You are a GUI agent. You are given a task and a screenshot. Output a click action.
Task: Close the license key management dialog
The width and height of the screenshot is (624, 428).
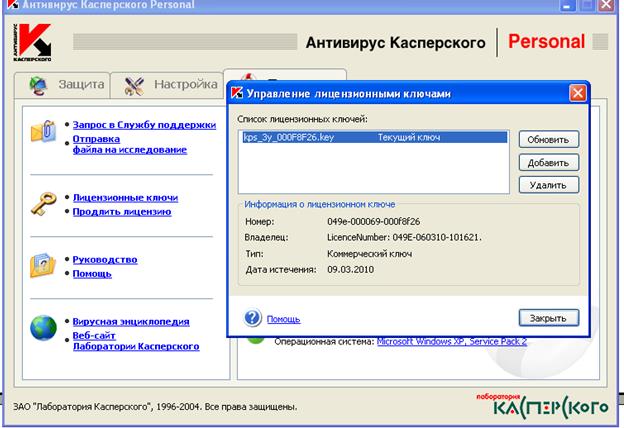[x=578, y=94]
